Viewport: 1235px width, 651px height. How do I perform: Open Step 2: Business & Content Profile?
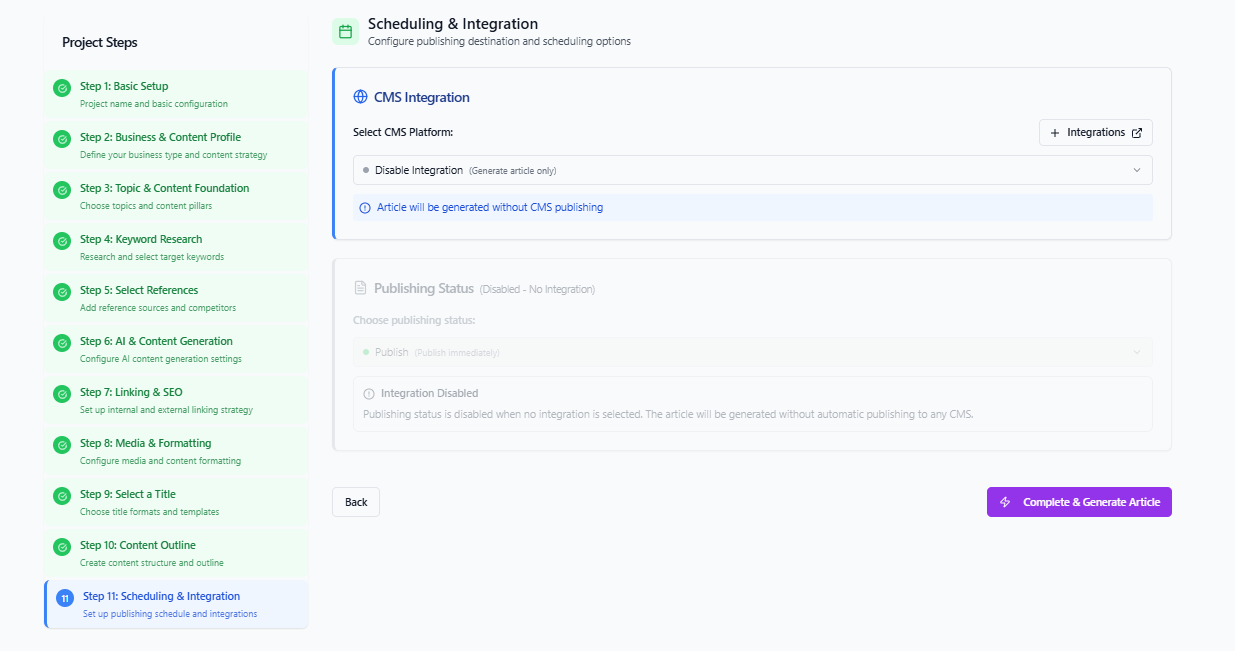coord(176,145)
